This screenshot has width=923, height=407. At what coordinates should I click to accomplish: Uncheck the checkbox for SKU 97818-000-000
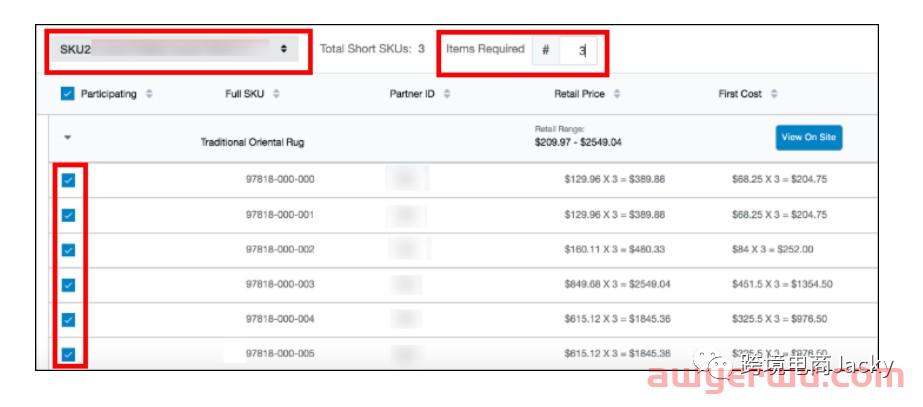point(68,180)
